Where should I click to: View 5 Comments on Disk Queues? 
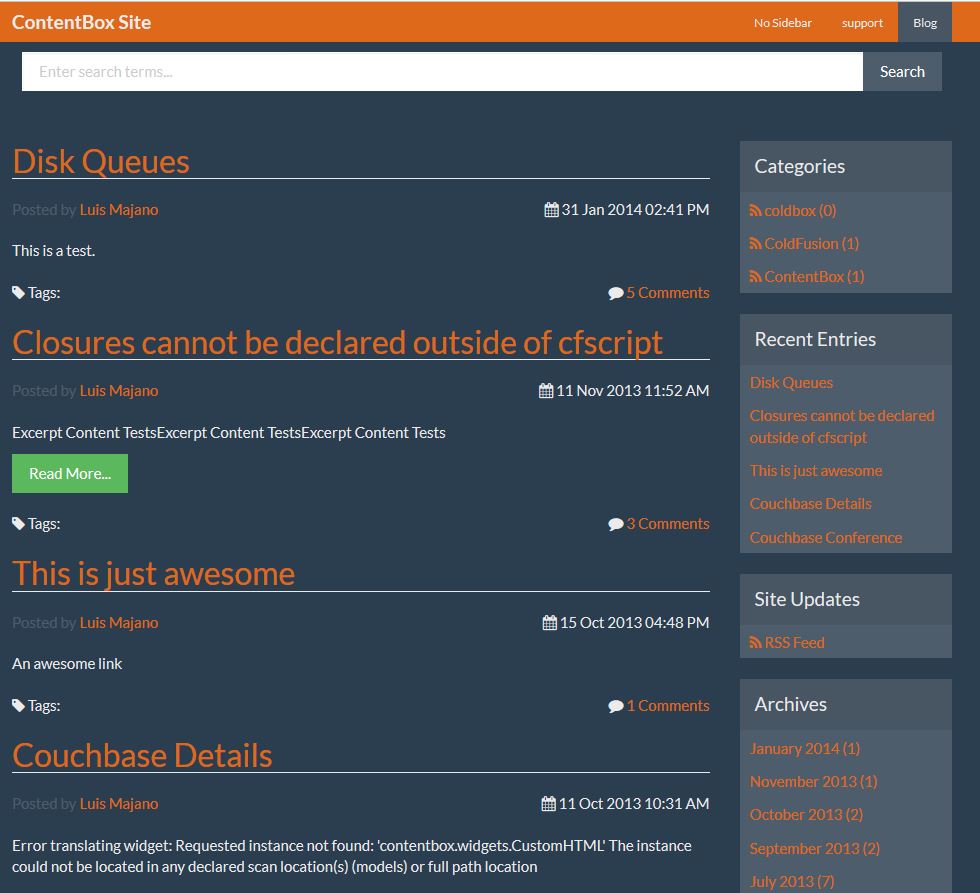[x=667, y=293]
